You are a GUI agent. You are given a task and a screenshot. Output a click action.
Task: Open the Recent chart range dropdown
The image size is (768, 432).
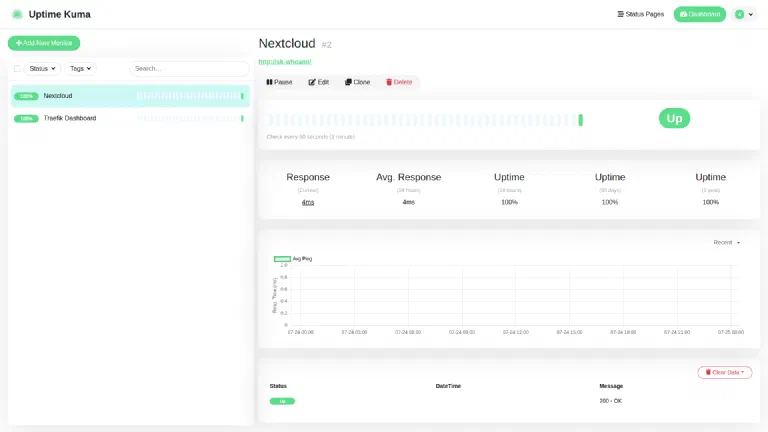pos(726,242)
